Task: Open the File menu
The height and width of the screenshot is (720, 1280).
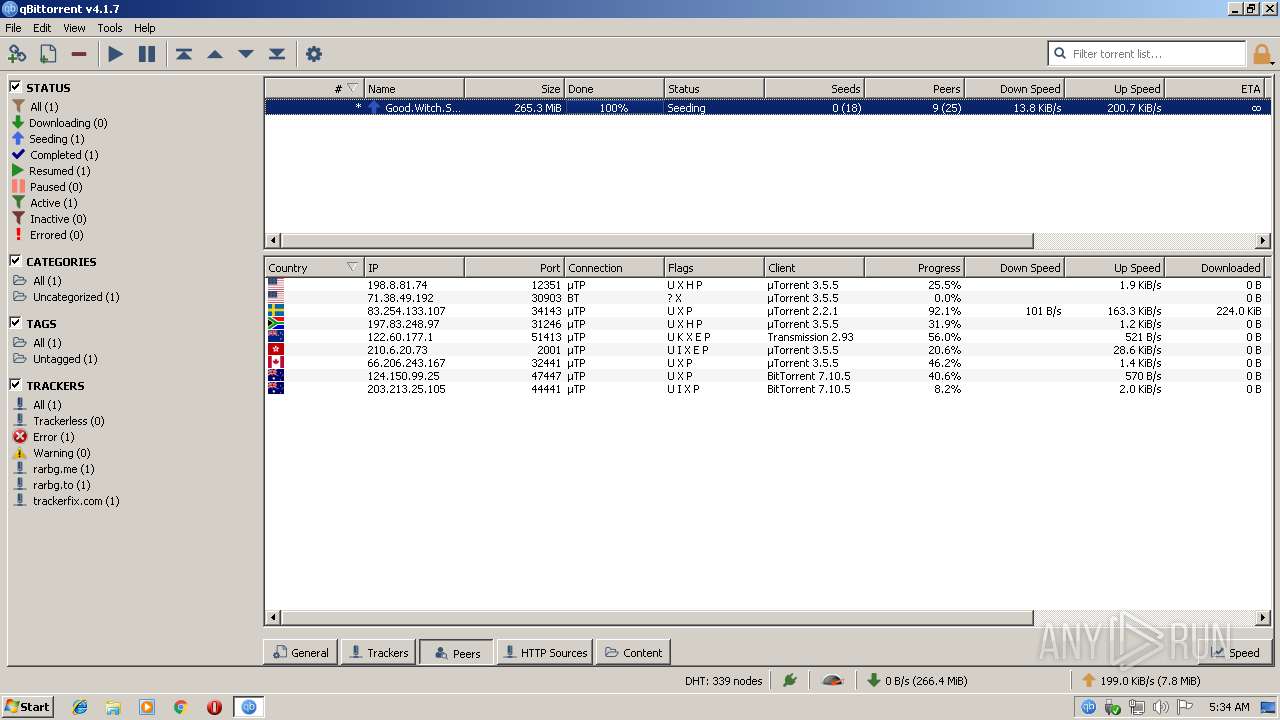Action: pos(13,28)
